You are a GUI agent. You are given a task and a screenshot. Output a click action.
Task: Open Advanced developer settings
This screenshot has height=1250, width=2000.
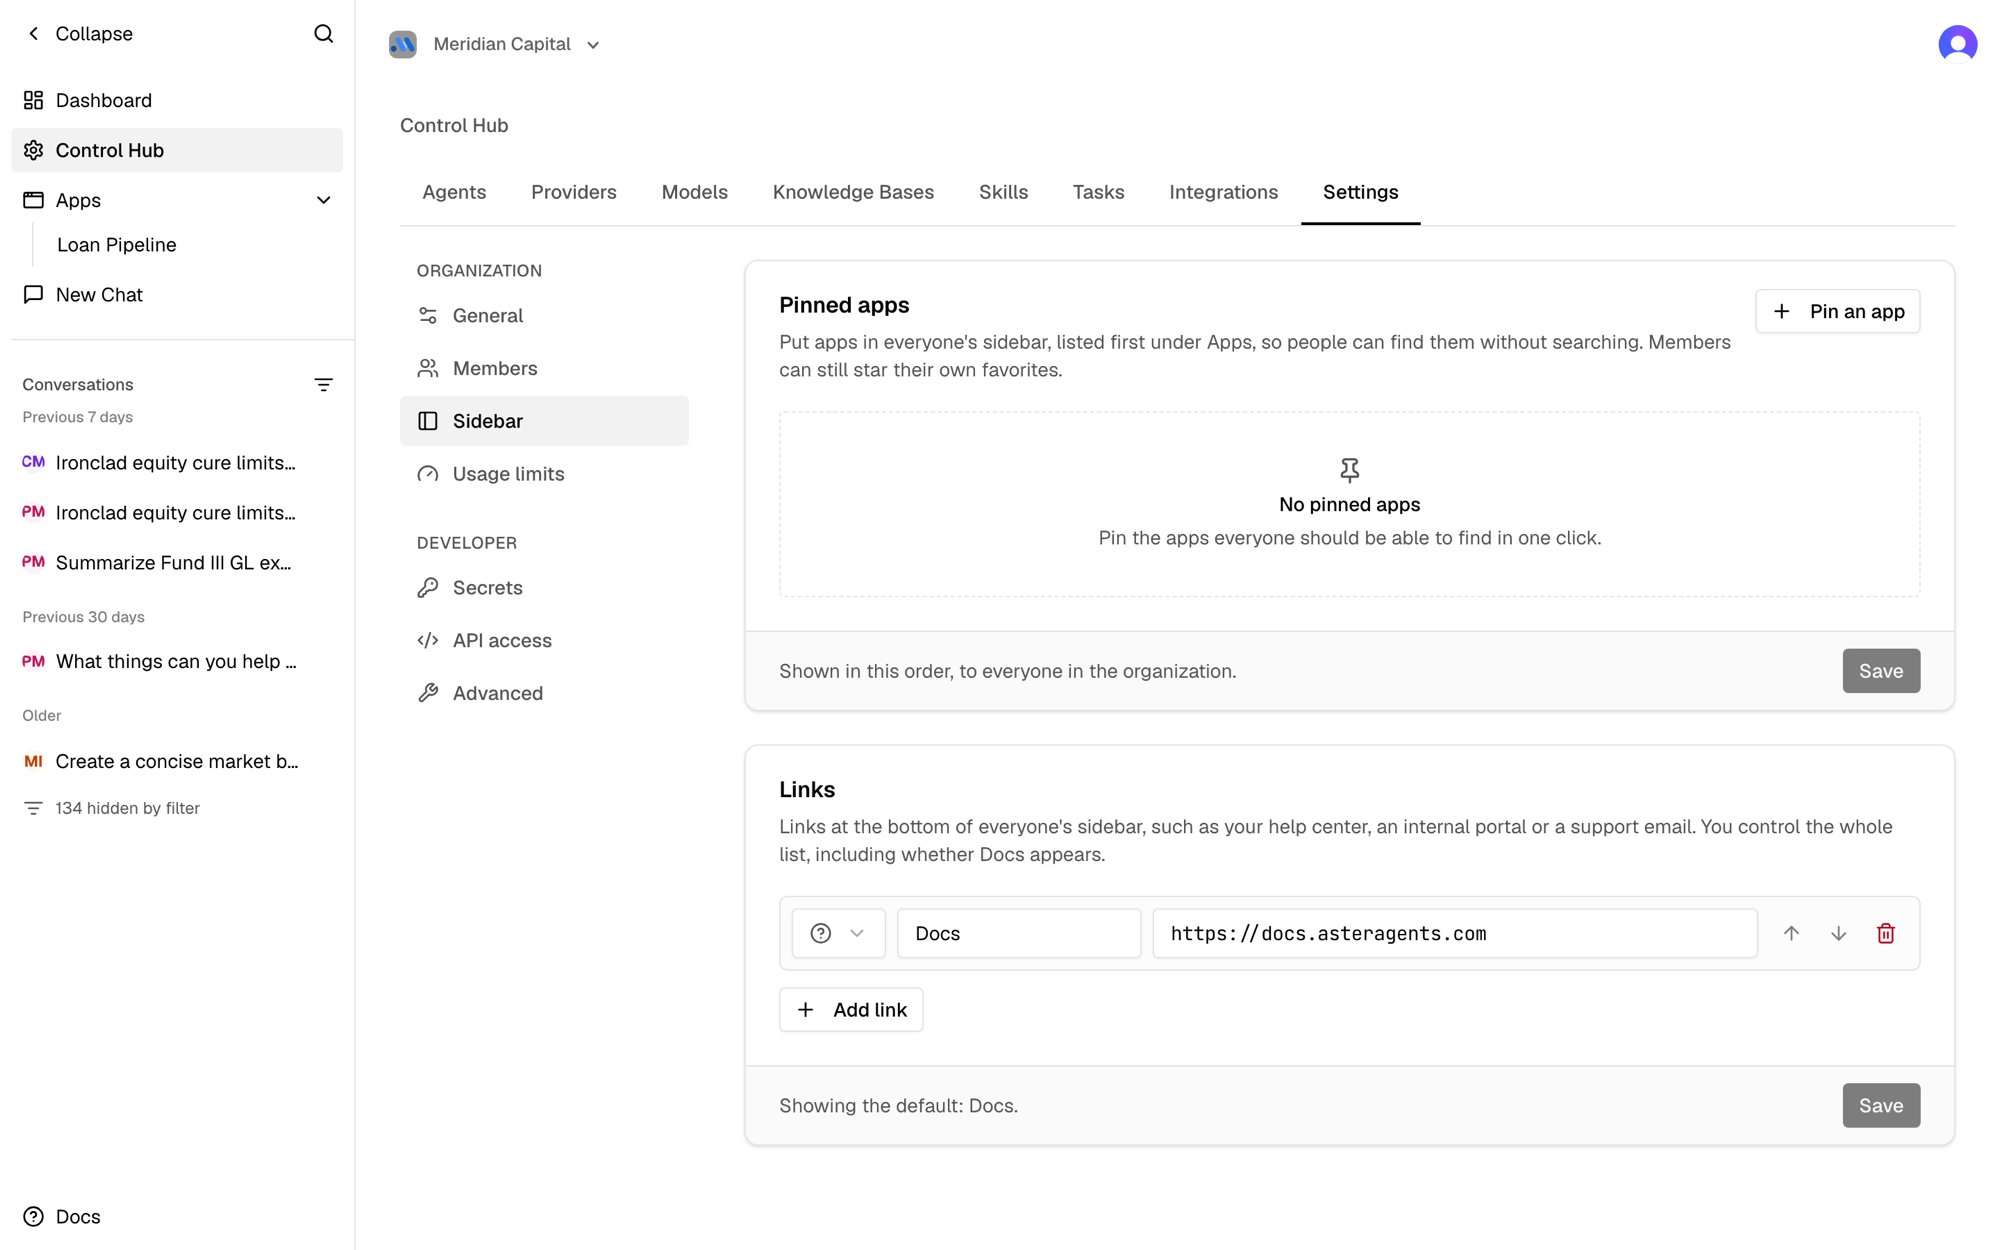tap(544, 693)
